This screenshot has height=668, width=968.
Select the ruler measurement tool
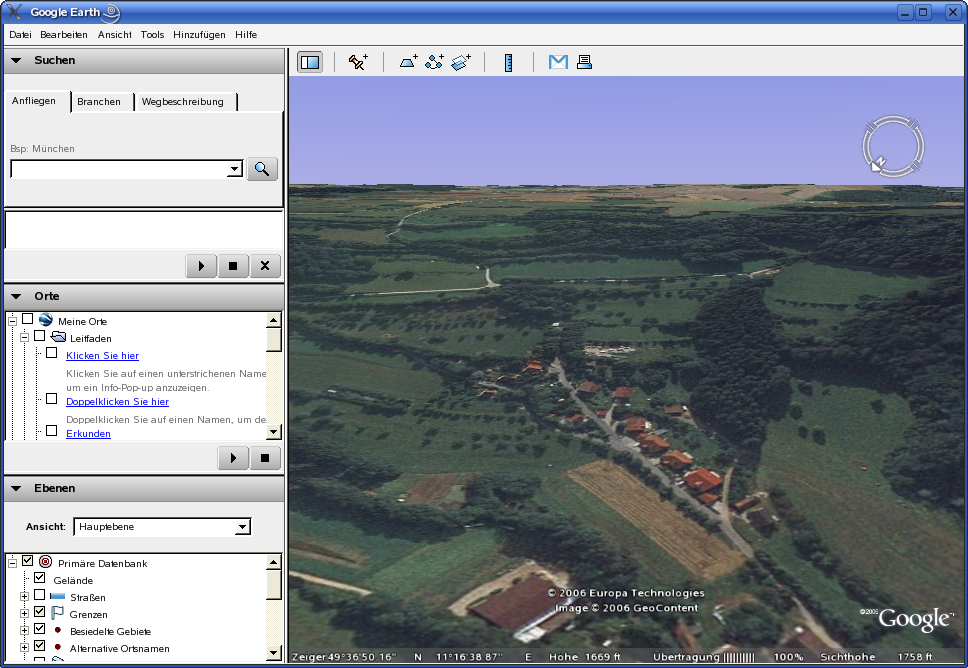508,62
